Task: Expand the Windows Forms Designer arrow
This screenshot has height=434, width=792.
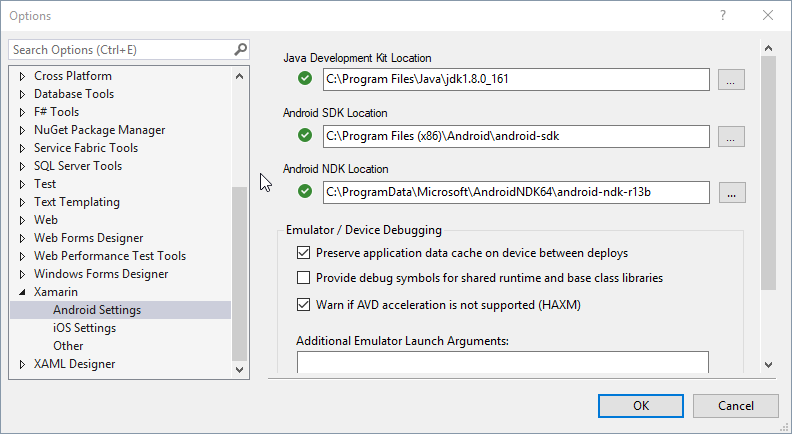Action: [22, 274]
